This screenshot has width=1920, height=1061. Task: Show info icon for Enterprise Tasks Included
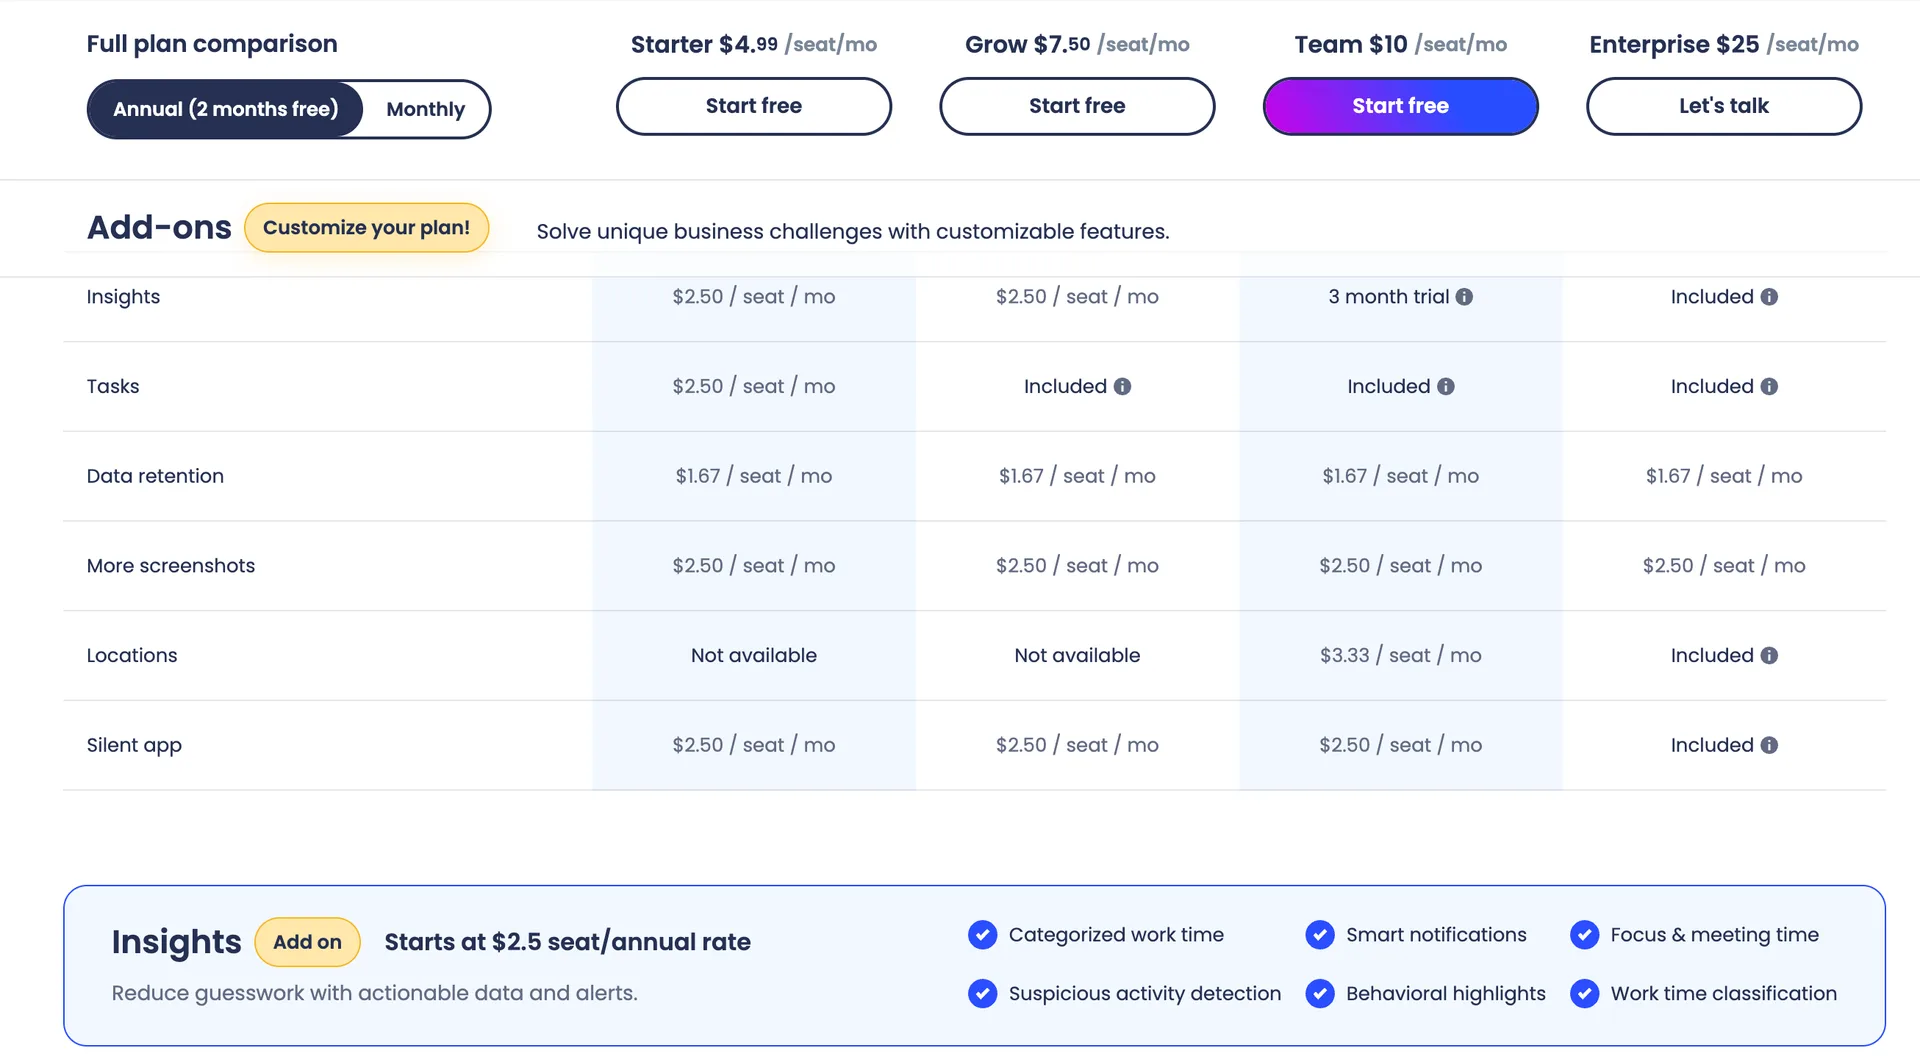click(1769, 387)
